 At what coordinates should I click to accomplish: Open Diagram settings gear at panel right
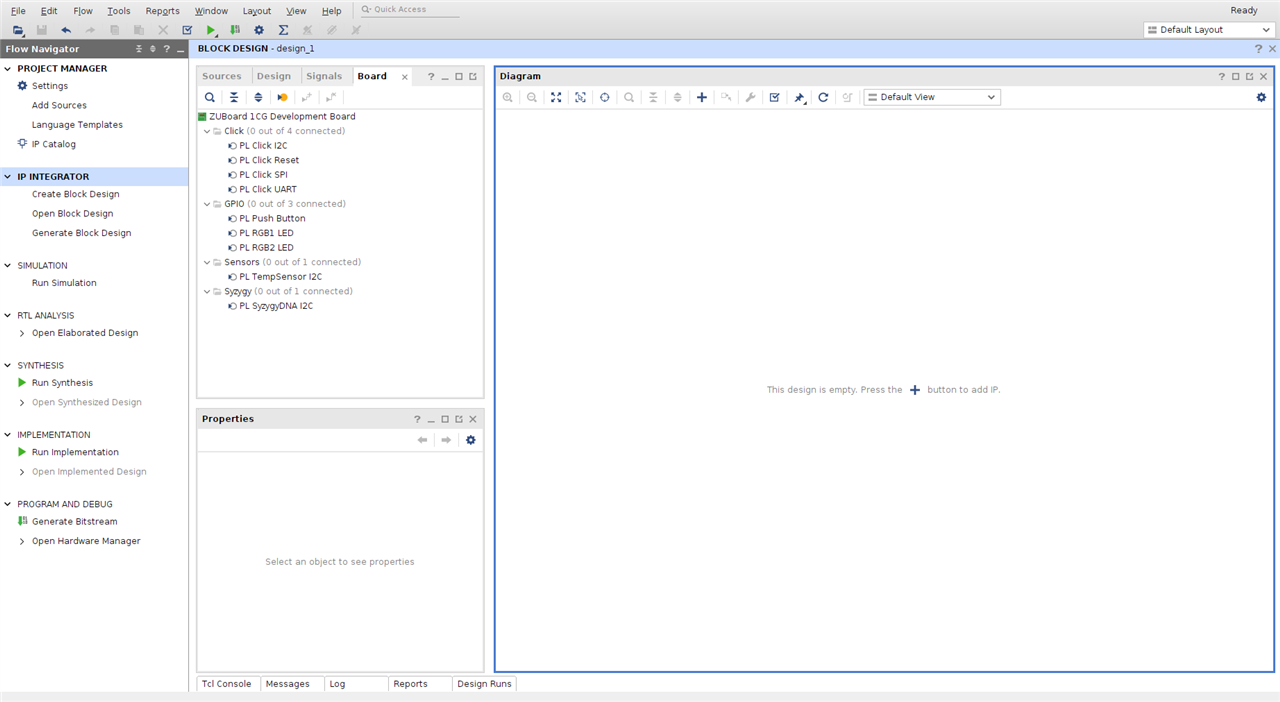tap(1261, 97)
